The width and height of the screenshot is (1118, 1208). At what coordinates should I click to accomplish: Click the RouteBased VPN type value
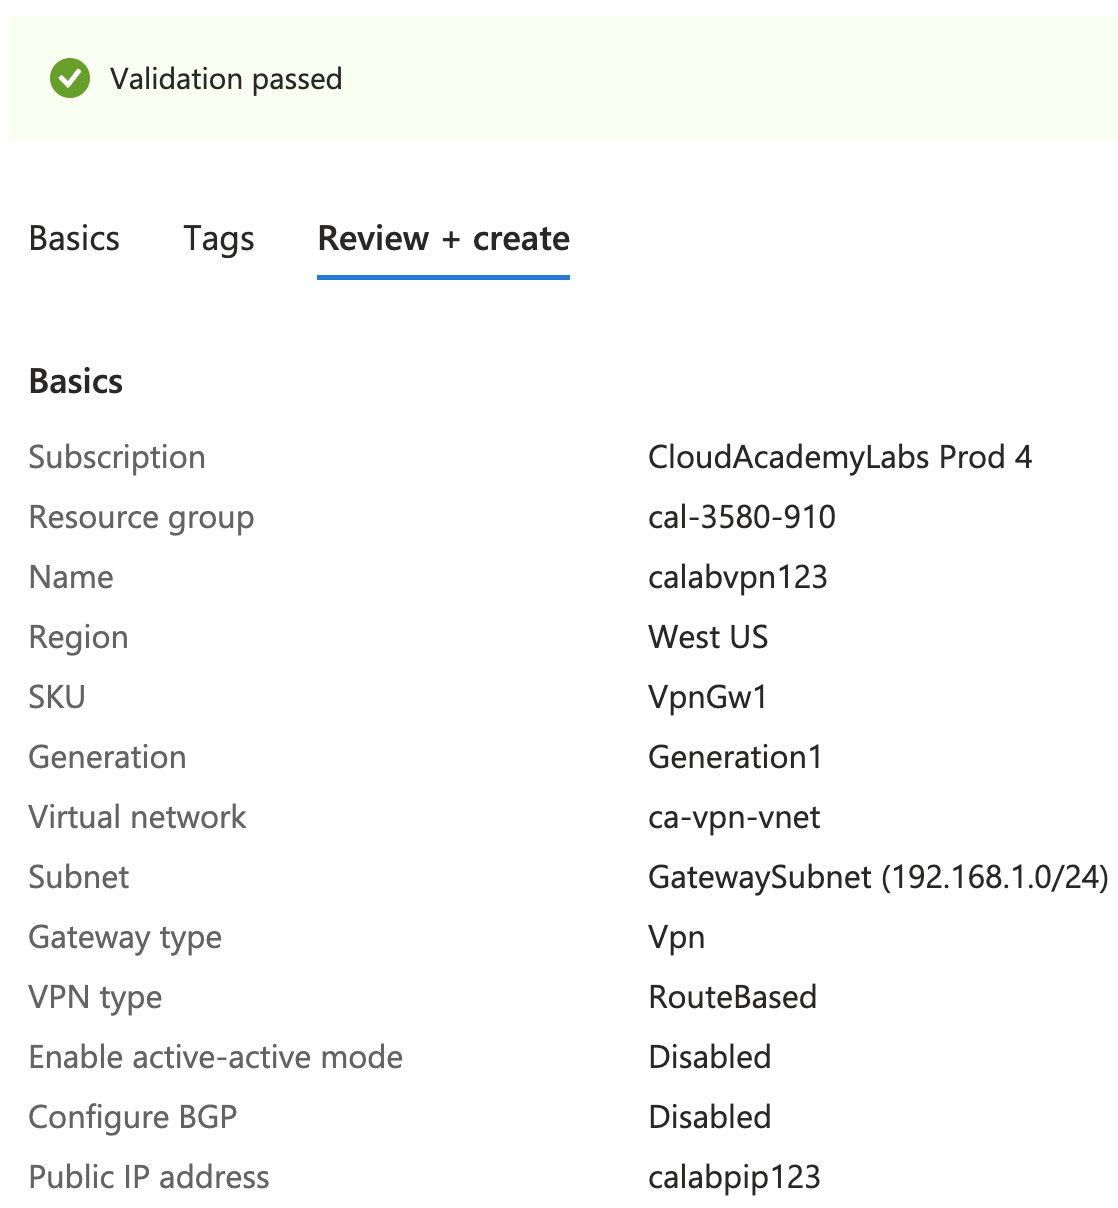[732, 997]
